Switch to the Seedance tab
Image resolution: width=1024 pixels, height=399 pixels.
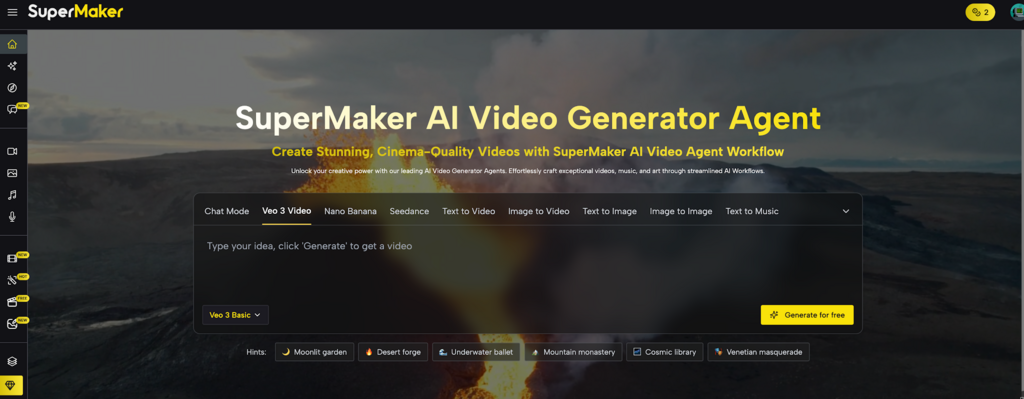[409, 211]
